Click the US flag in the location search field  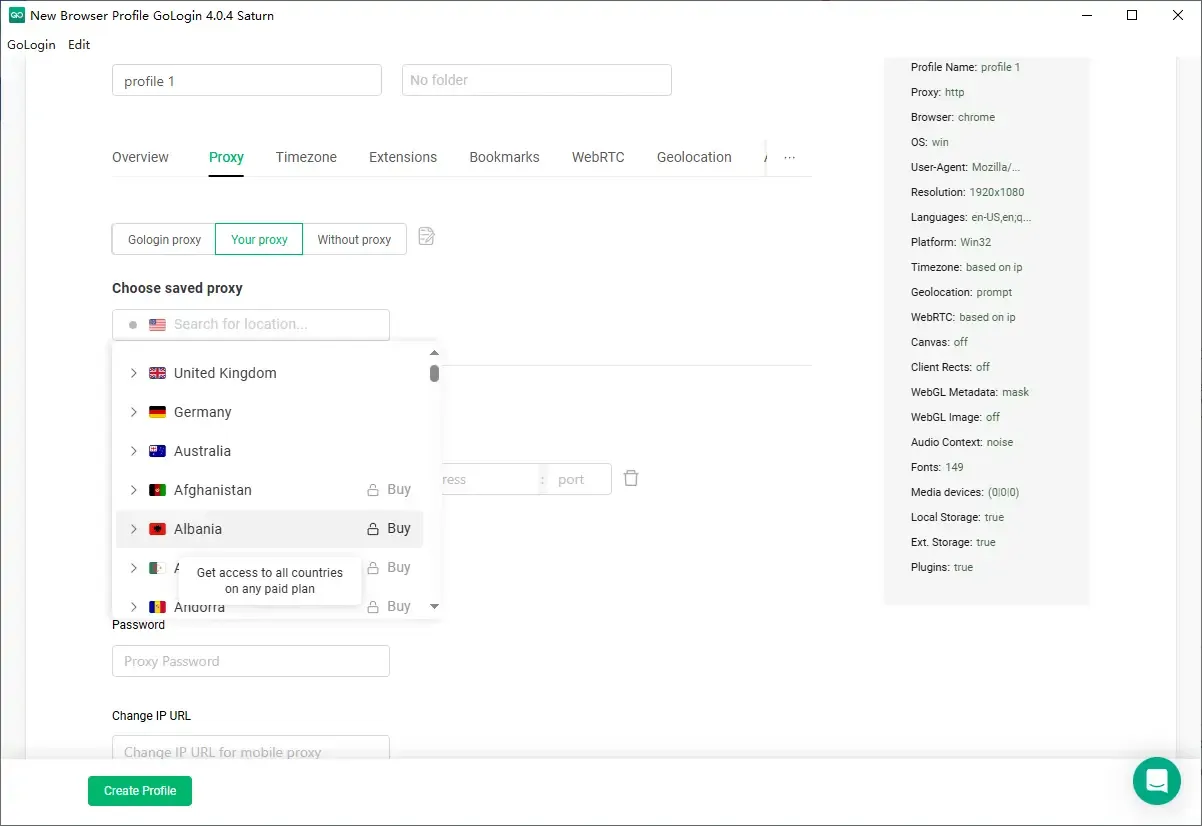[x=157, y=324]
